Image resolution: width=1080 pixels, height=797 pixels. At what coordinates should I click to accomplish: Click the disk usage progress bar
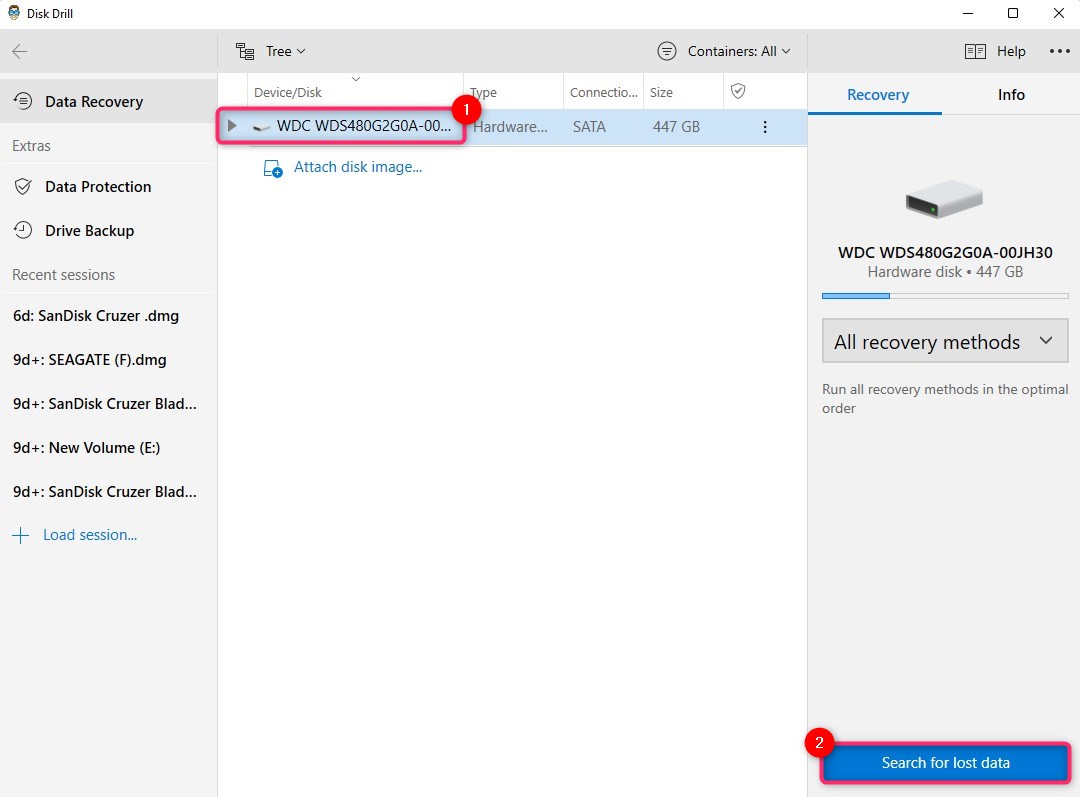(x=945, y=296)
